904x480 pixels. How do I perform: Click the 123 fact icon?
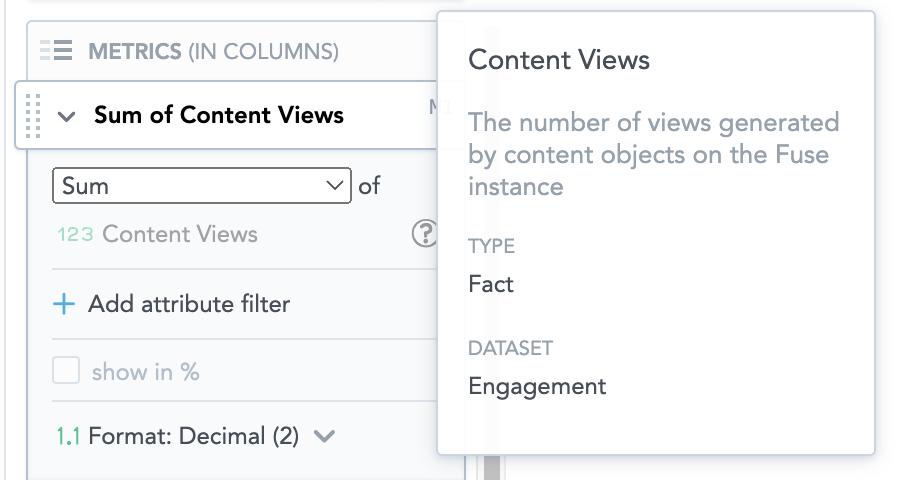pyautogui.click(x=75, y=235)
